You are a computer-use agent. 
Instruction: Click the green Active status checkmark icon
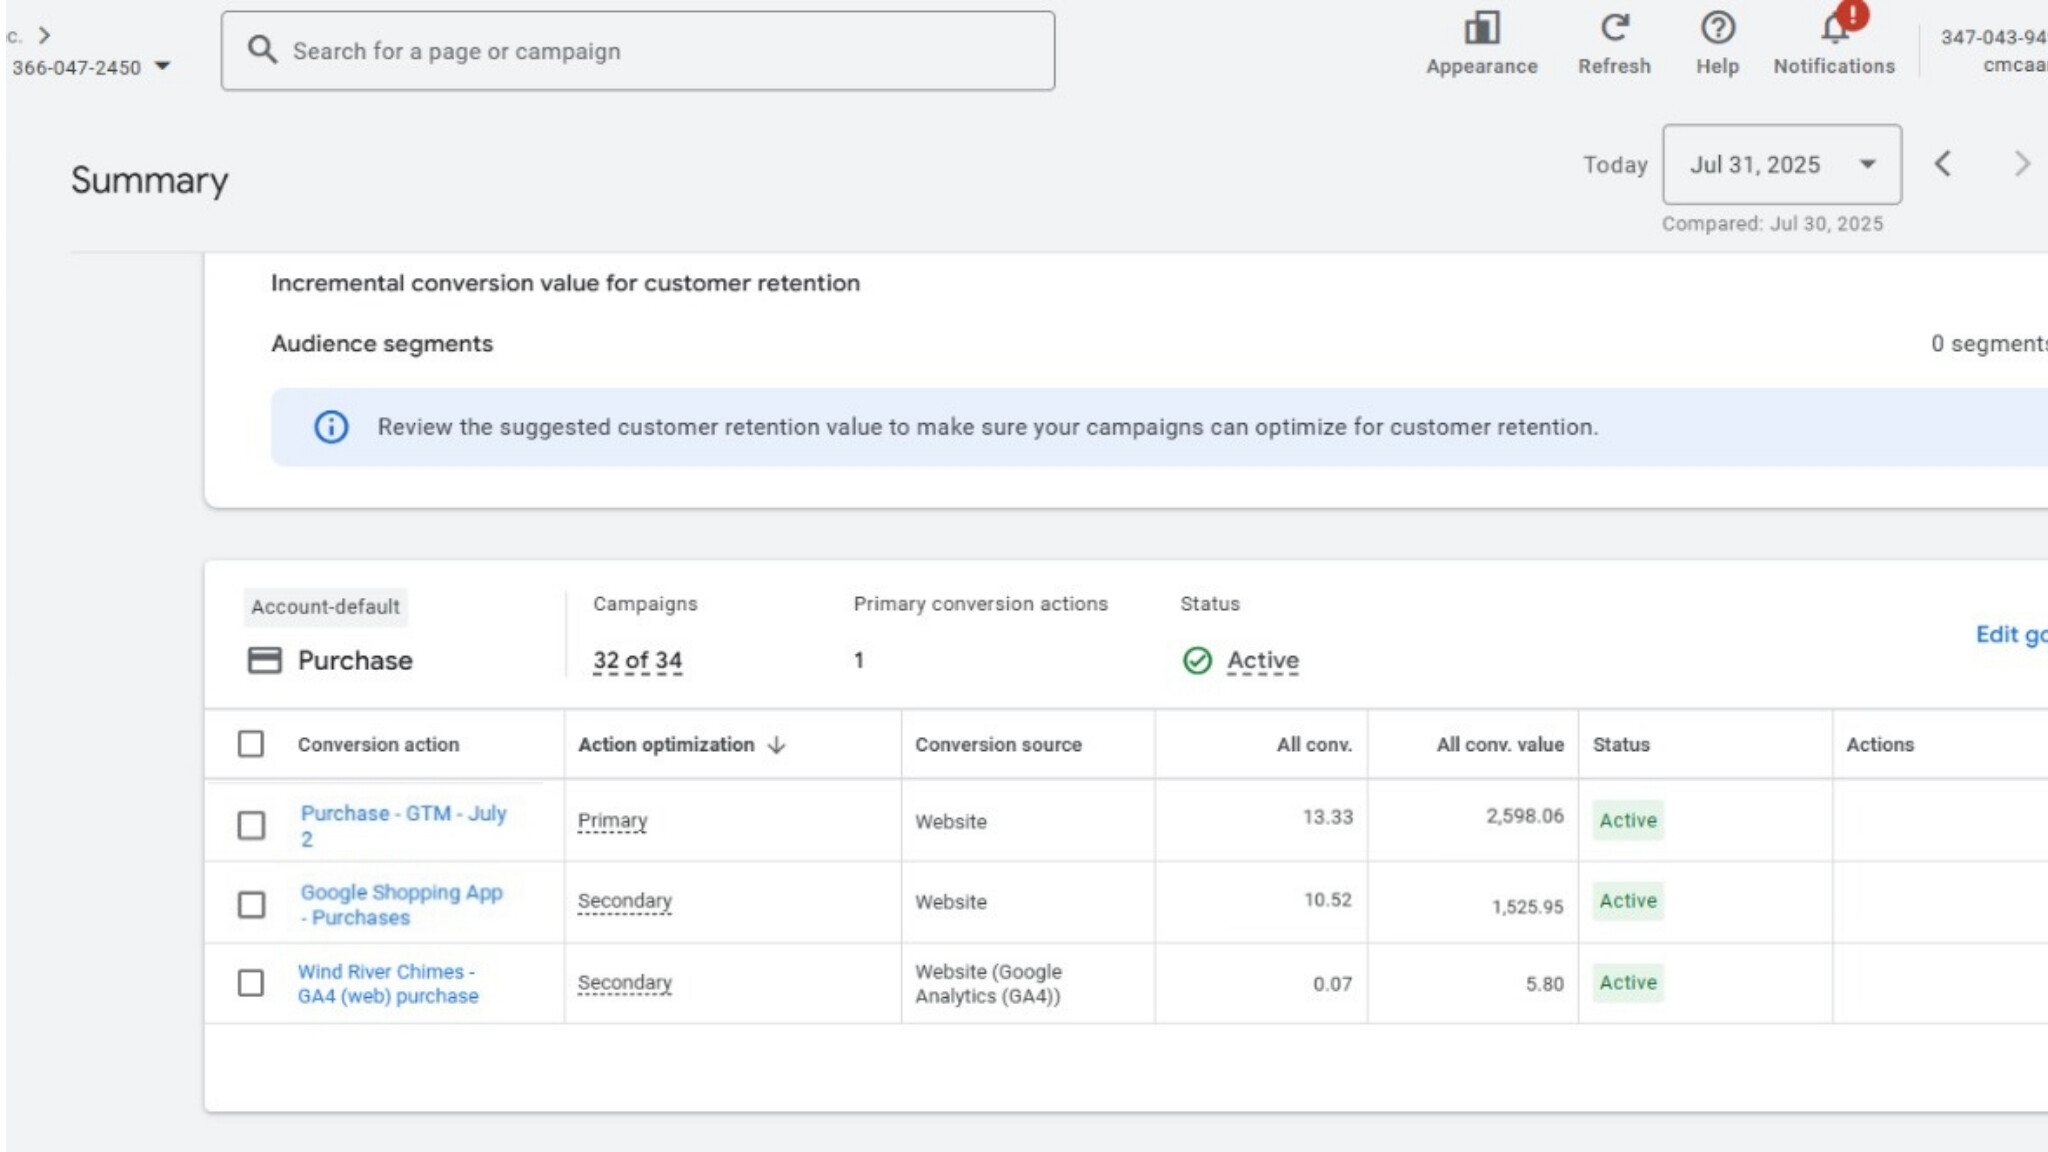click(x=1197, y=660)
